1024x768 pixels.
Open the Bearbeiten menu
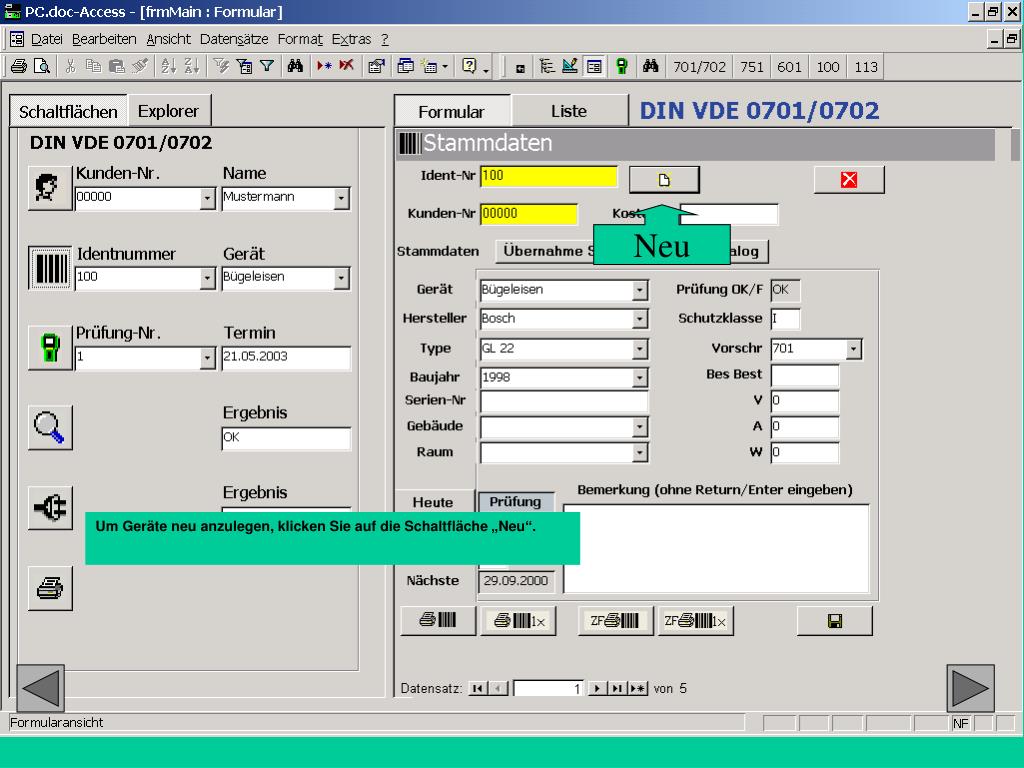[x=104, y=39]
